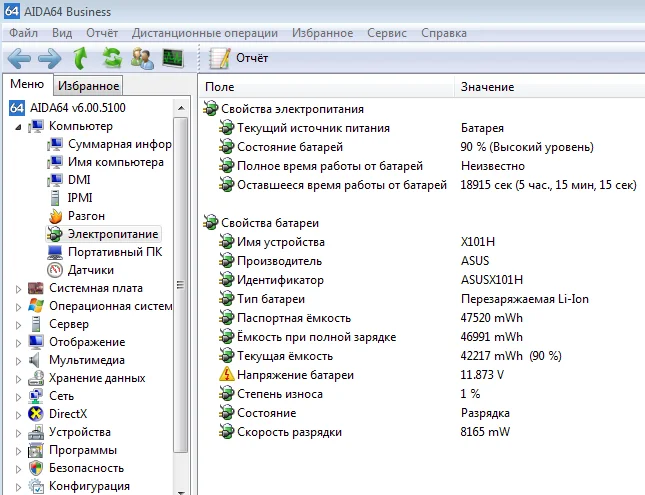
Task: Open Портативный ПК tree item
Action: [x=115, y=252]
